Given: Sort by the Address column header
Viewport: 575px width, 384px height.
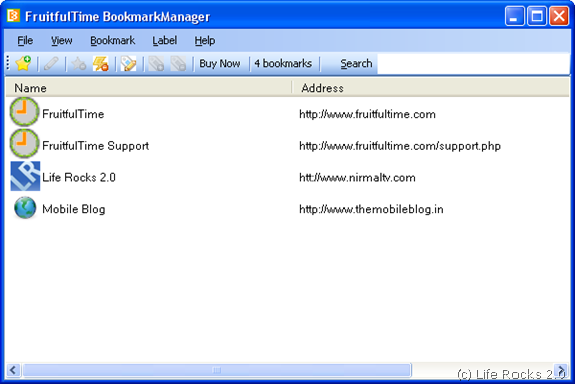Looking at the screenshot, I should (x=431, y=88).
